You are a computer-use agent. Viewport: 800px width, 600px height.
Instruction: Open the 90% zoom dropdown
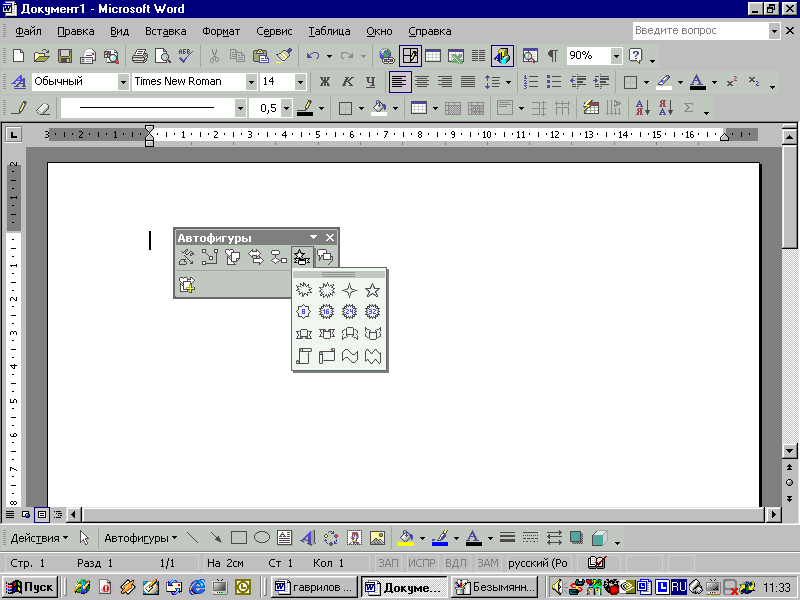coord(616,56)
